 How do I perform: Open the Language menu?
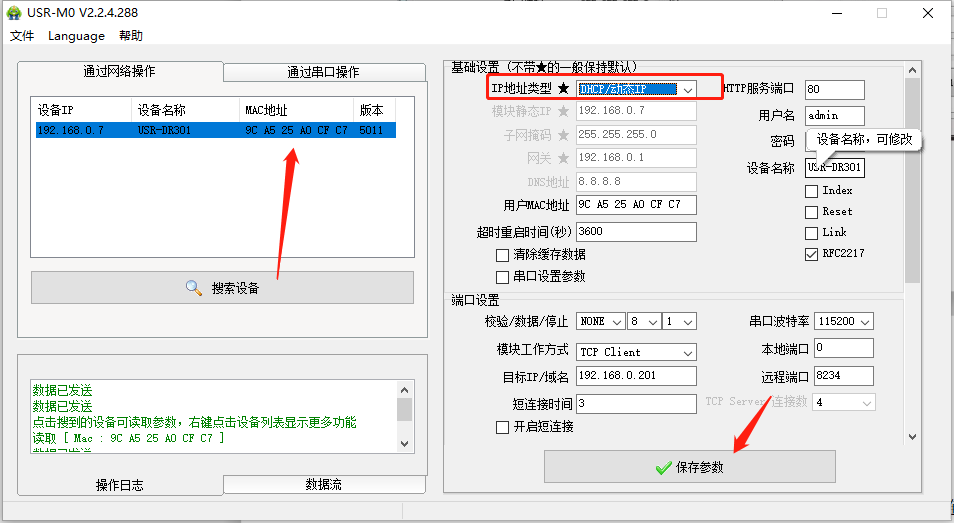coord(76,36)
